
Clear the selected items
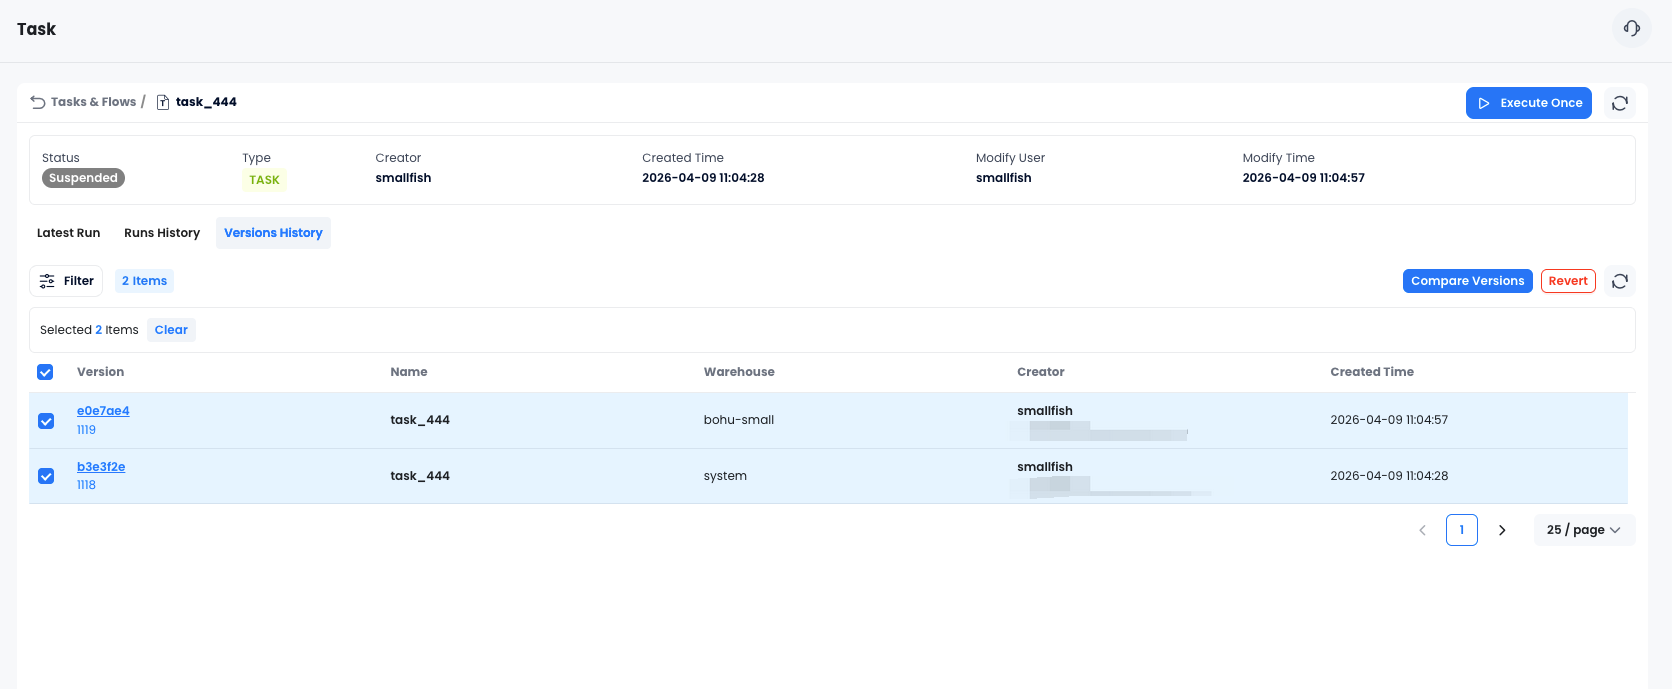pyautogui.click(x=171, y=330)
